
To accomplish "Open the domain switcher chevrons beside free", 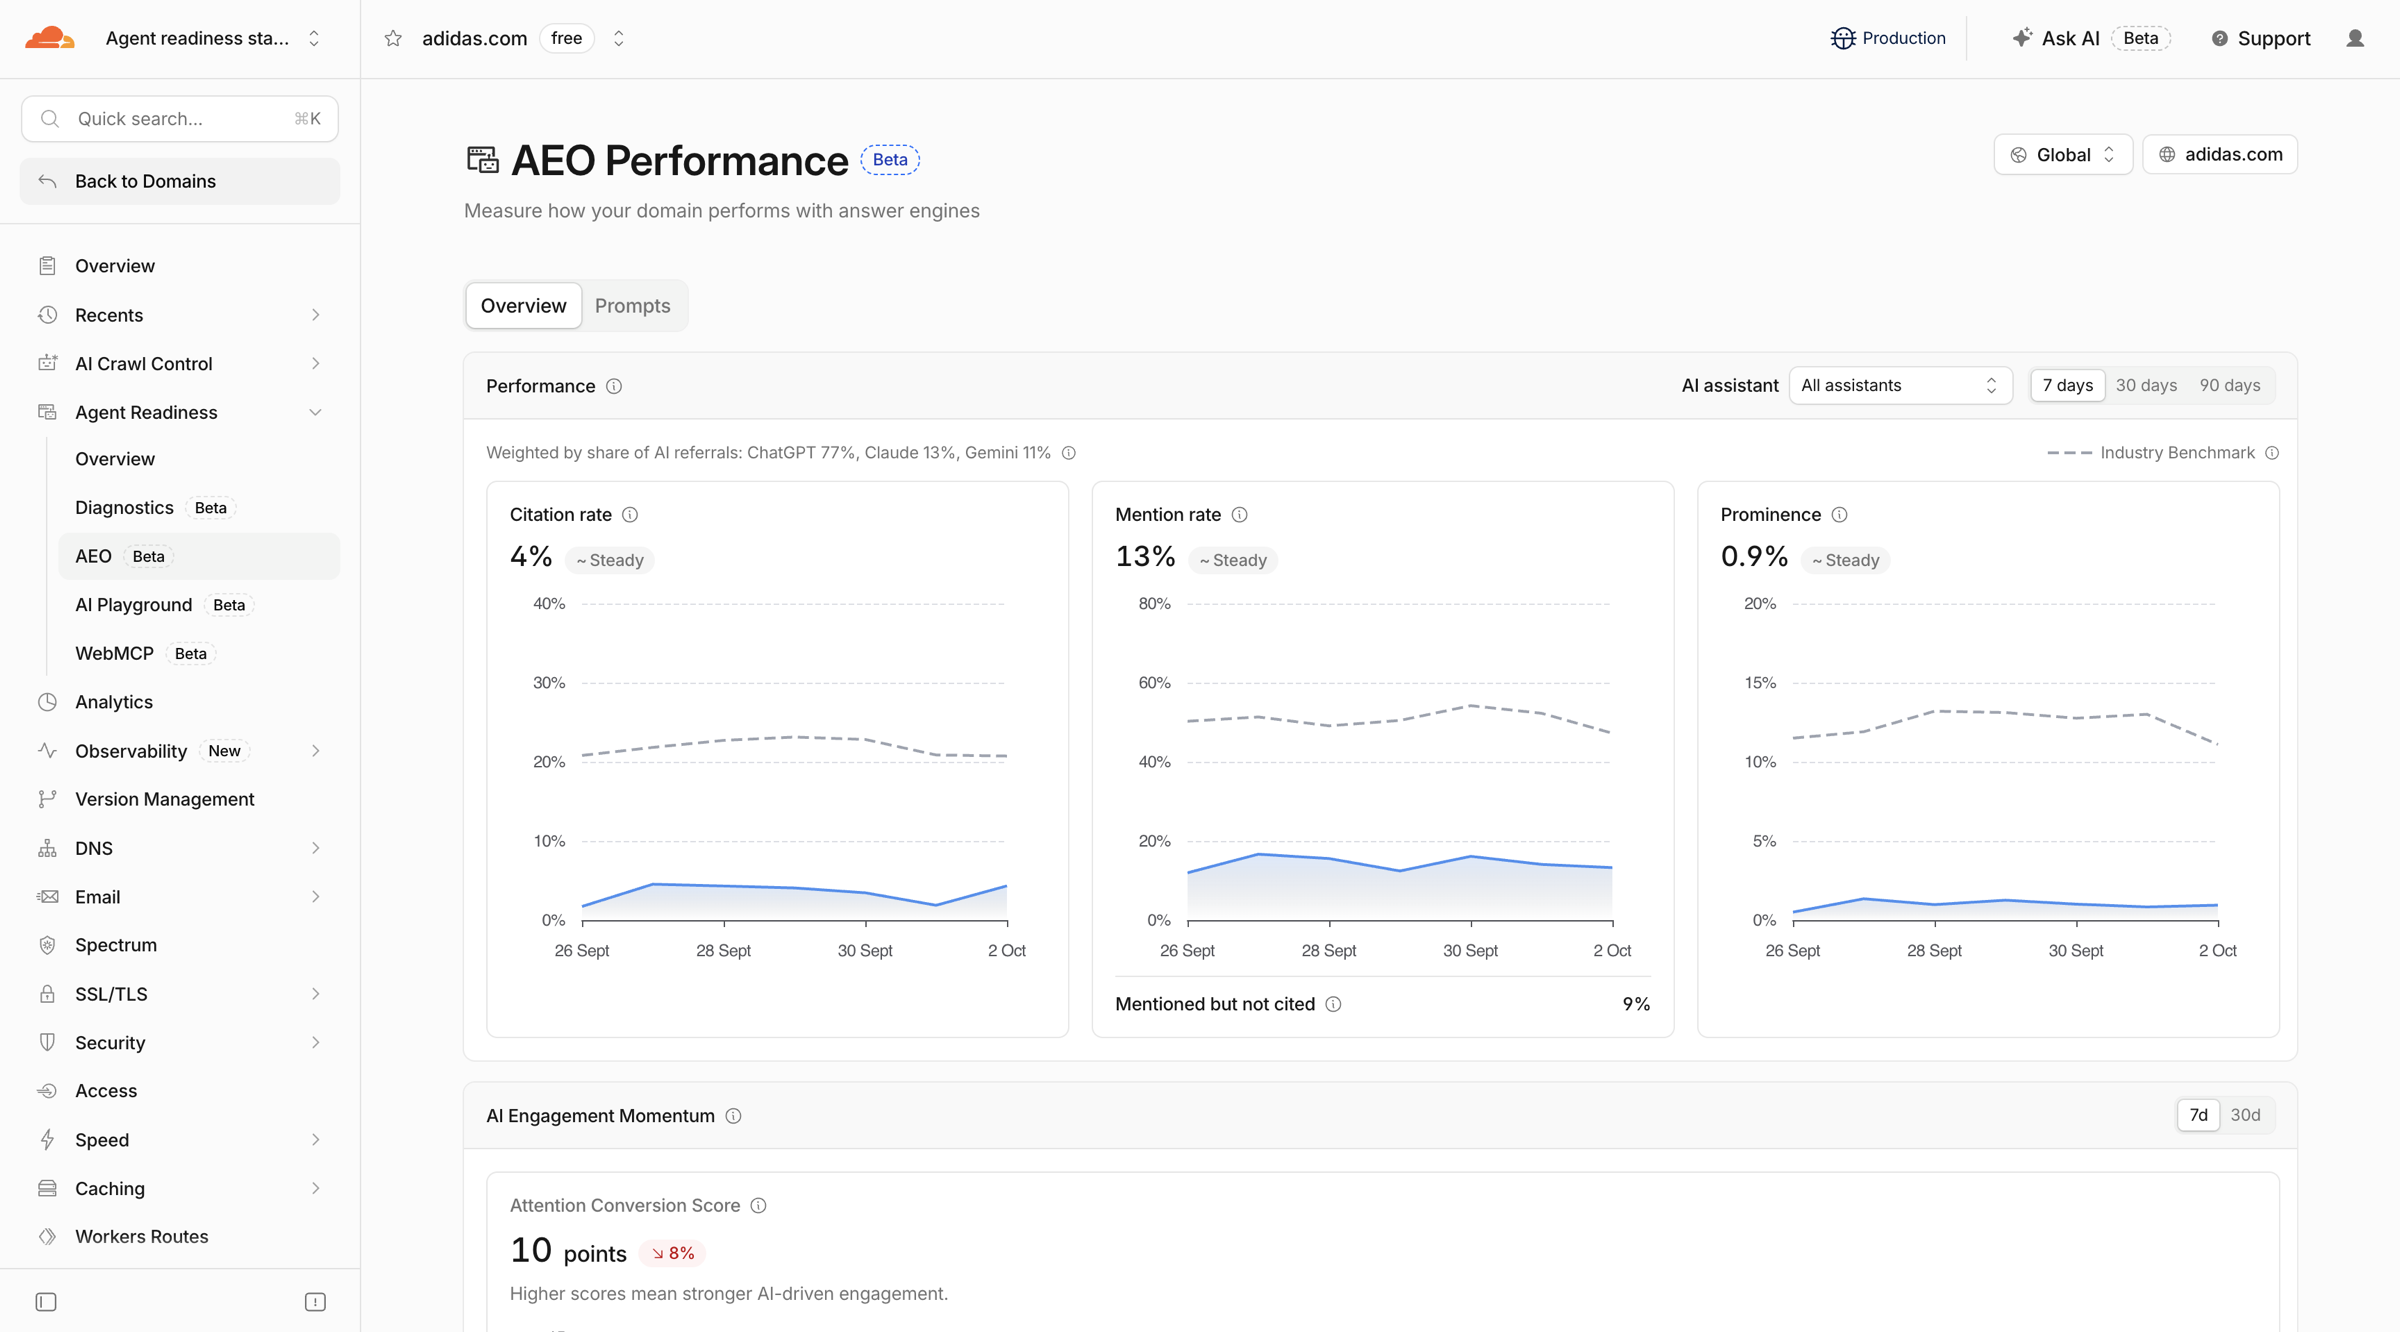I will click(x=619, y=38).
